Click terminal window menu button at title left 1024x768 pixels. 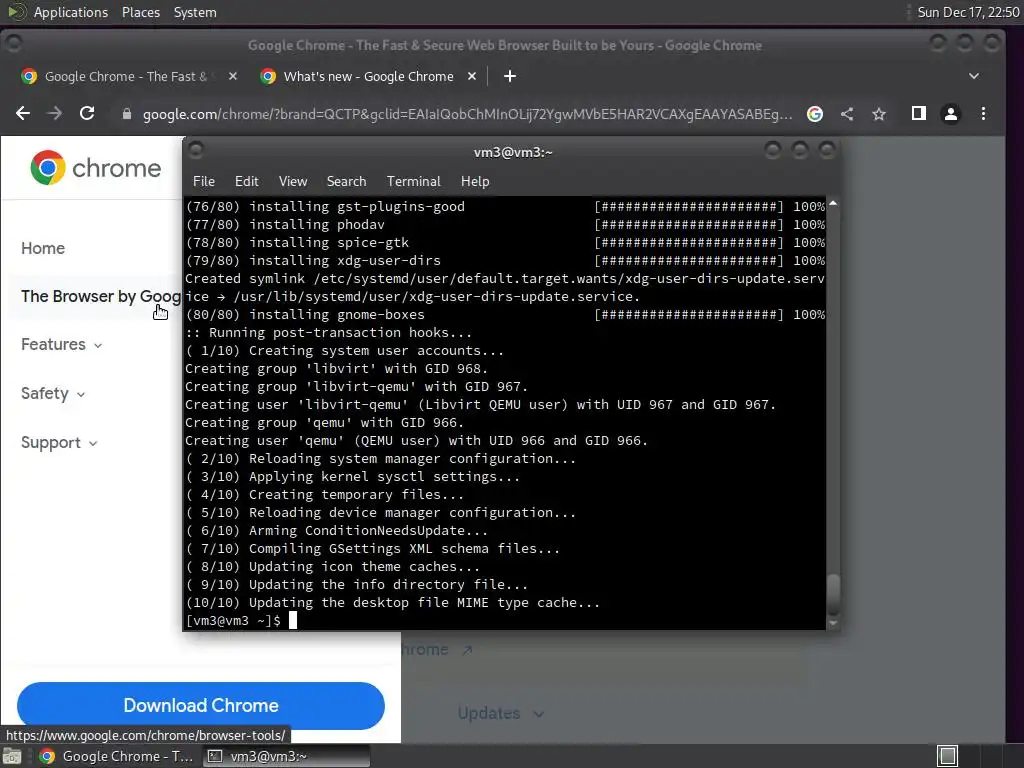(x=195, y=151)
